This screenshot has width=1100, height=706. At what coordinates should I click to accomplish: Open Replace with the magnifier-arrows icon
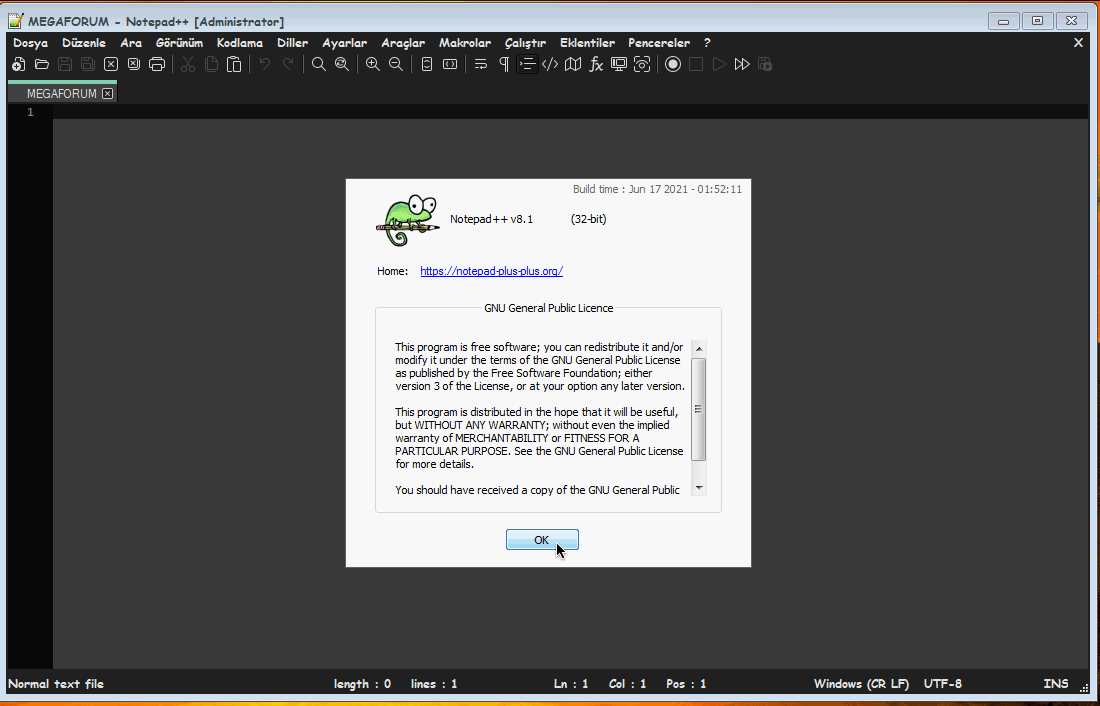[x=342, y=65]
